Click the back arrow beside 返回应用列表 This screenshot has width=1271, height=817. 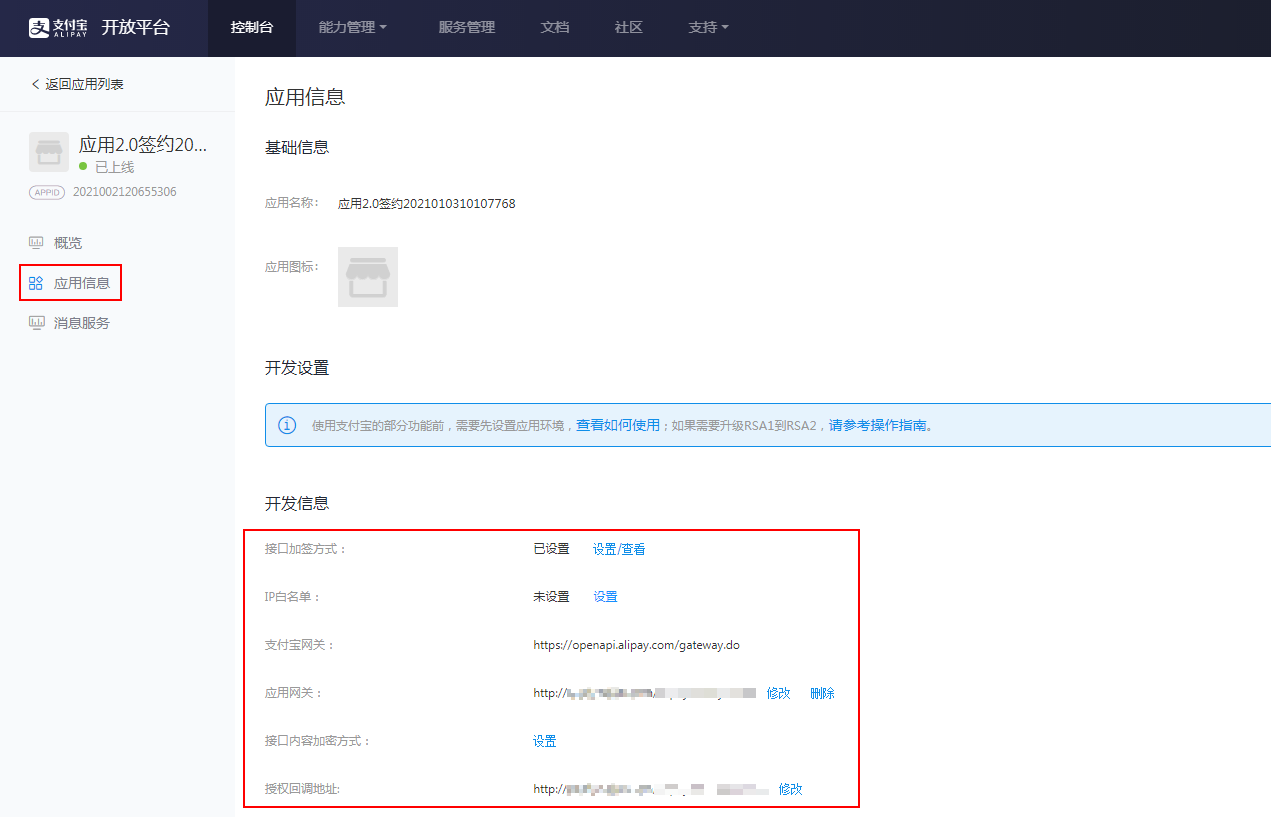click(x=36, y=84)
